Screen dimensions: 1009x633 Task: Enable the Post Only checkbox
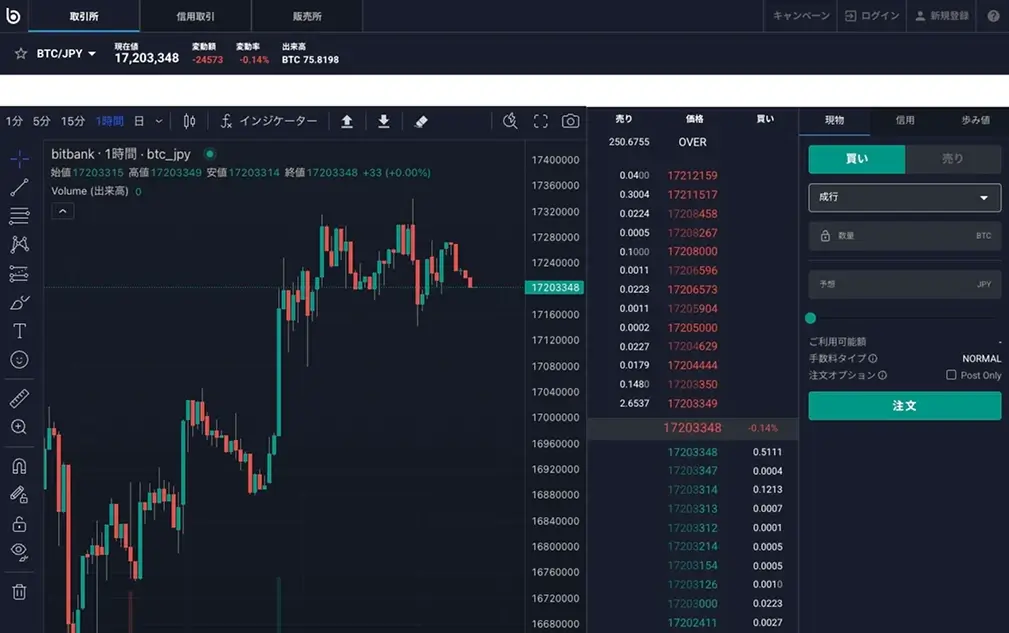click(x=950, y=375)
